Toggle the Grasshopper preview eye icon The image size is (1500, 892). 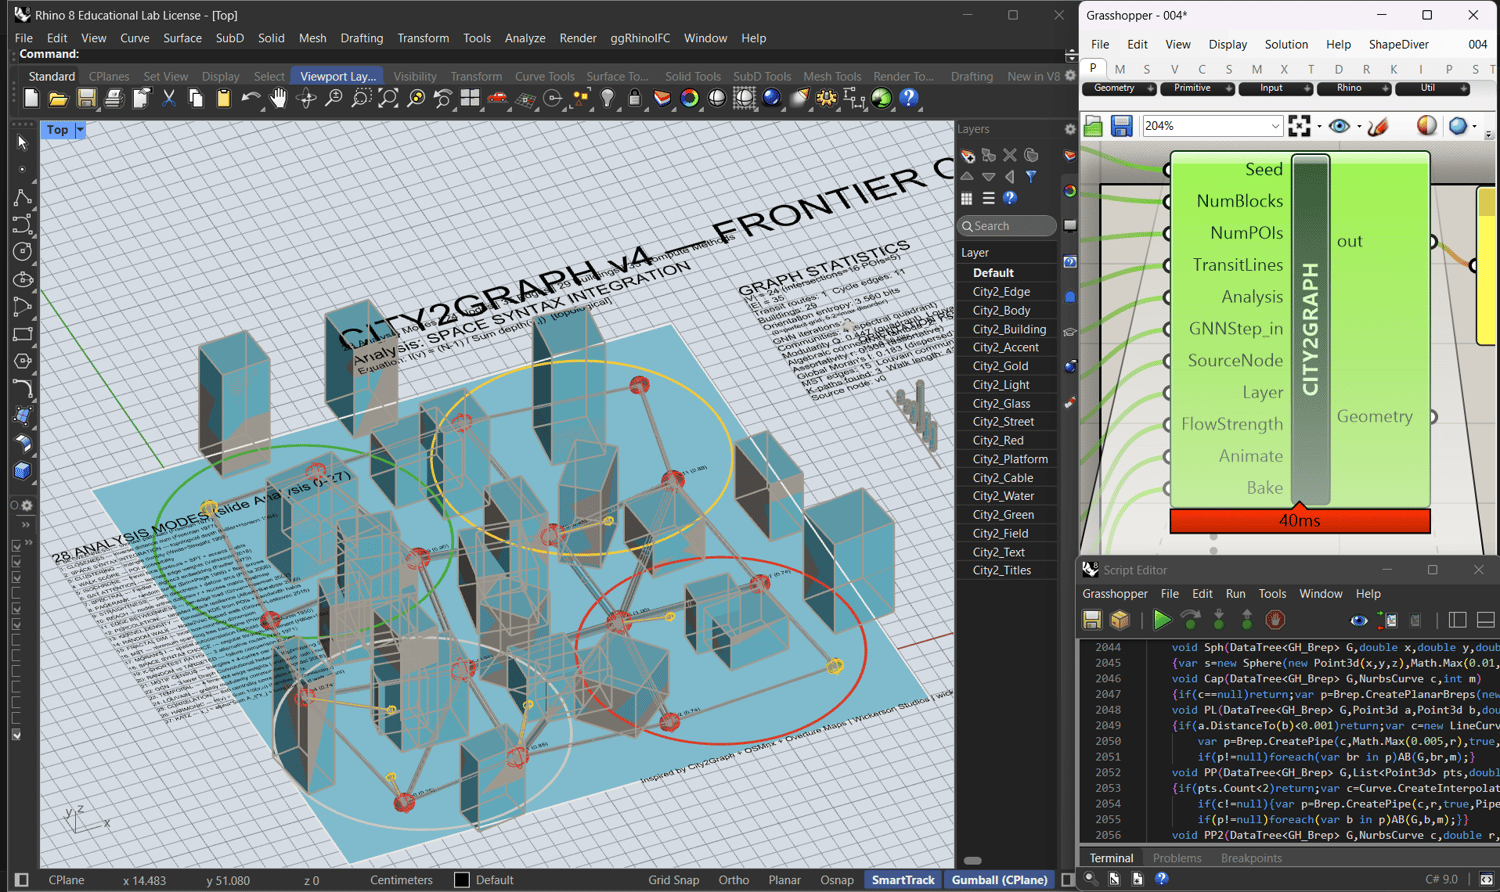click(1339, 126)
